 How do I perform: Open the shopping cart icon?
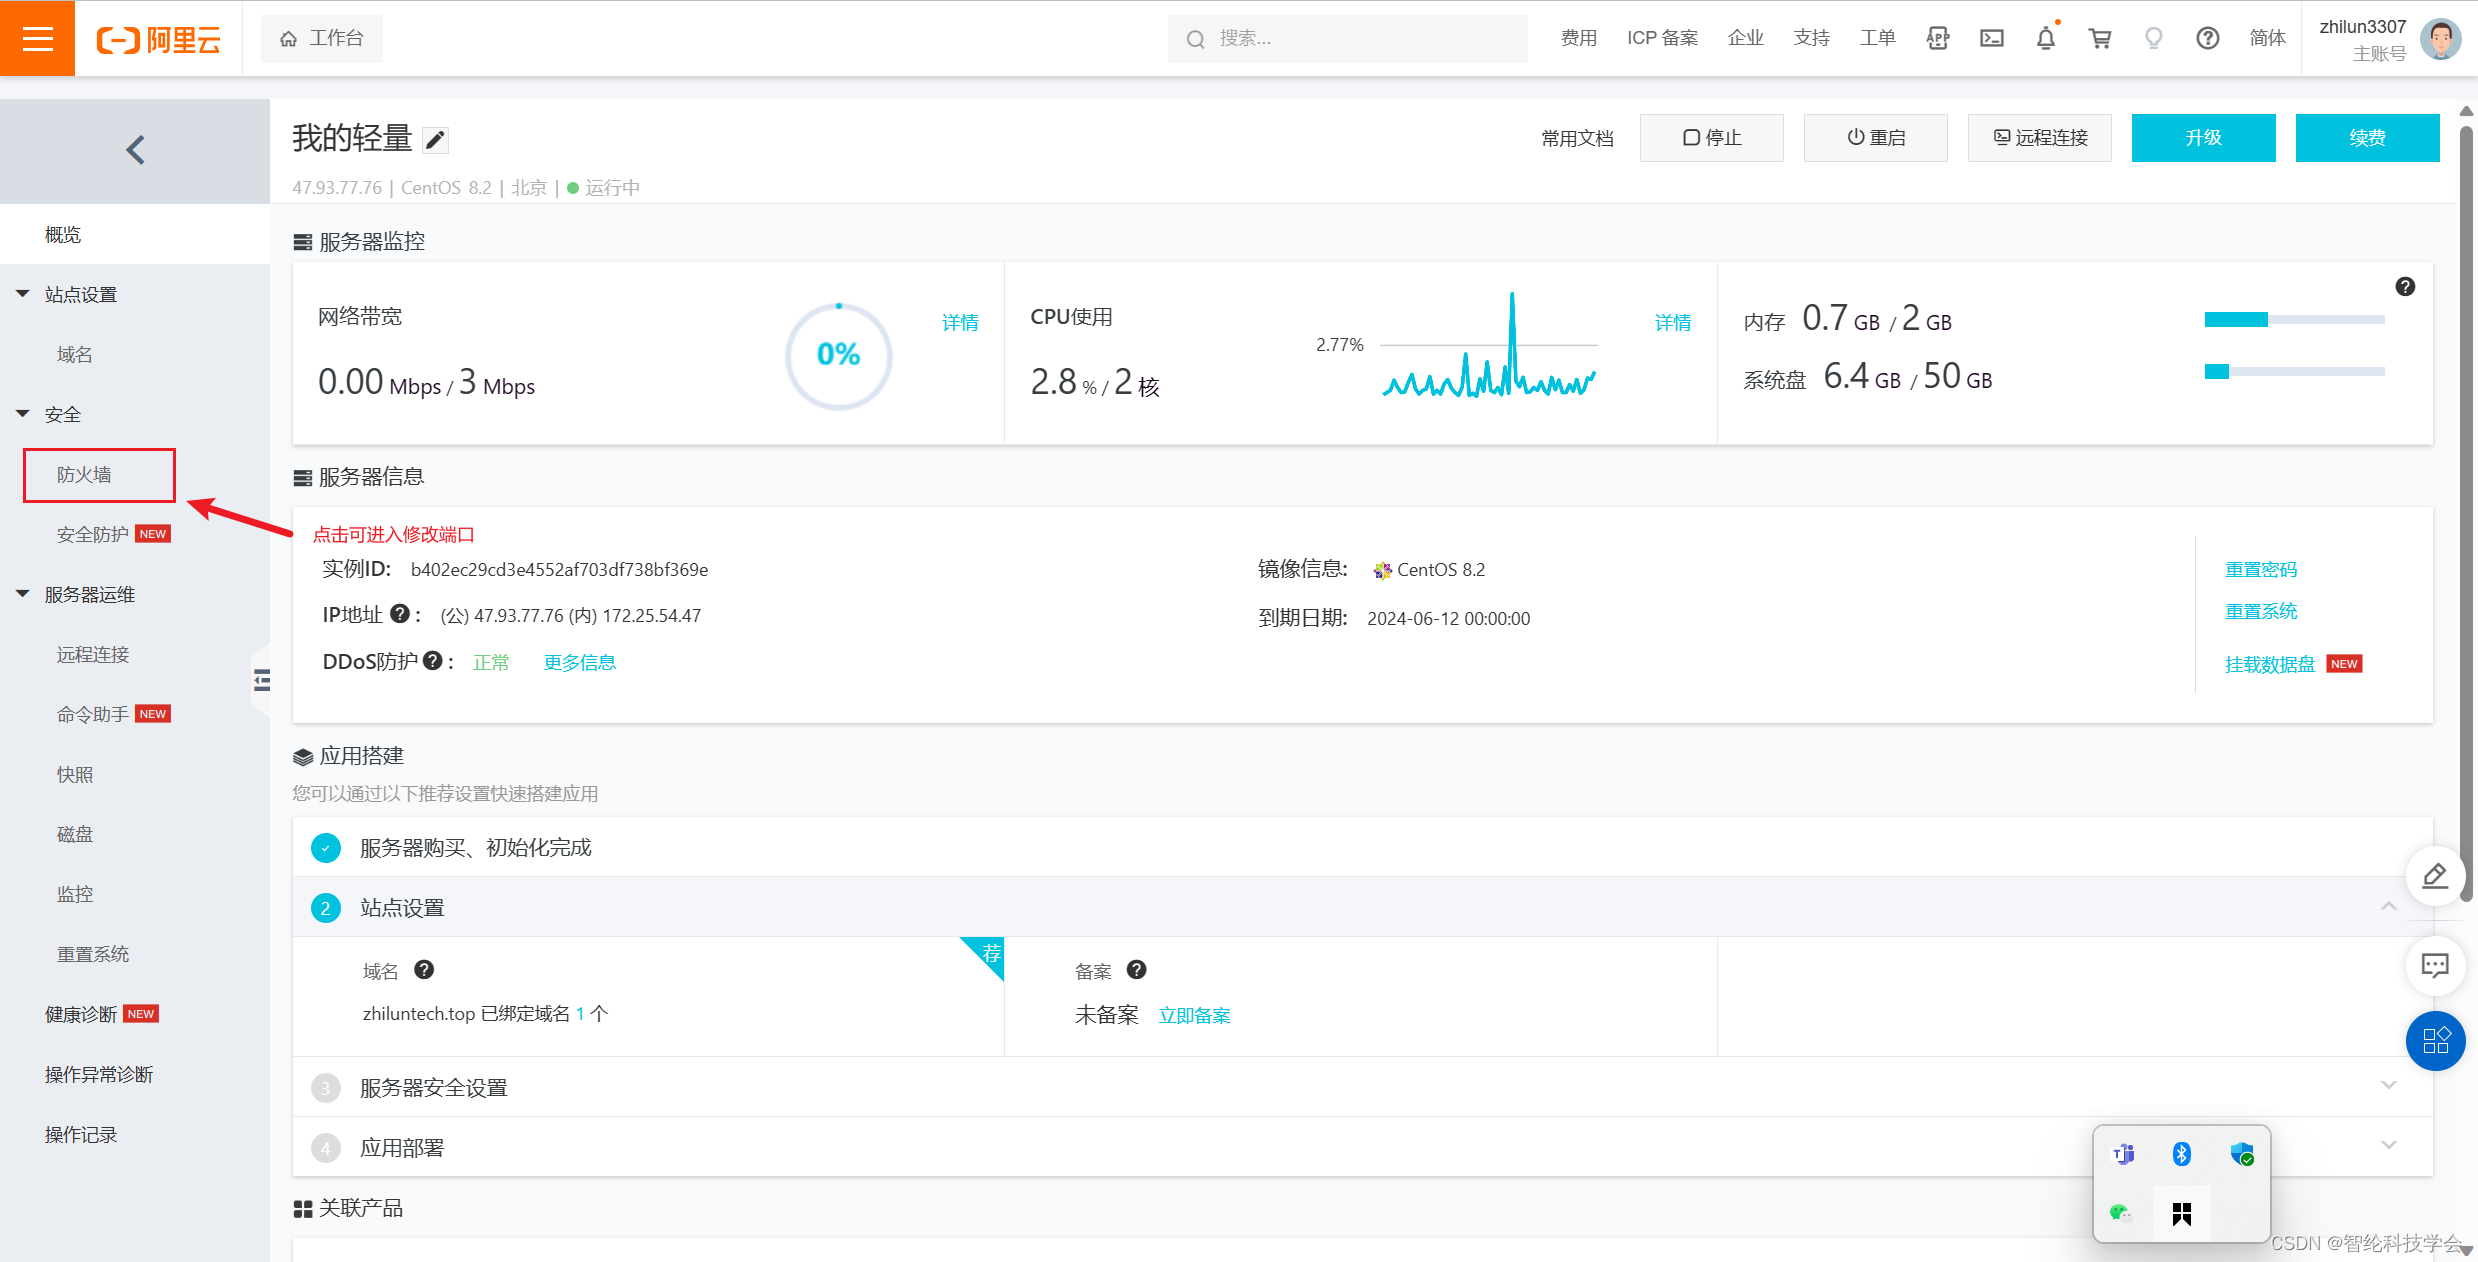point(2099,38)
